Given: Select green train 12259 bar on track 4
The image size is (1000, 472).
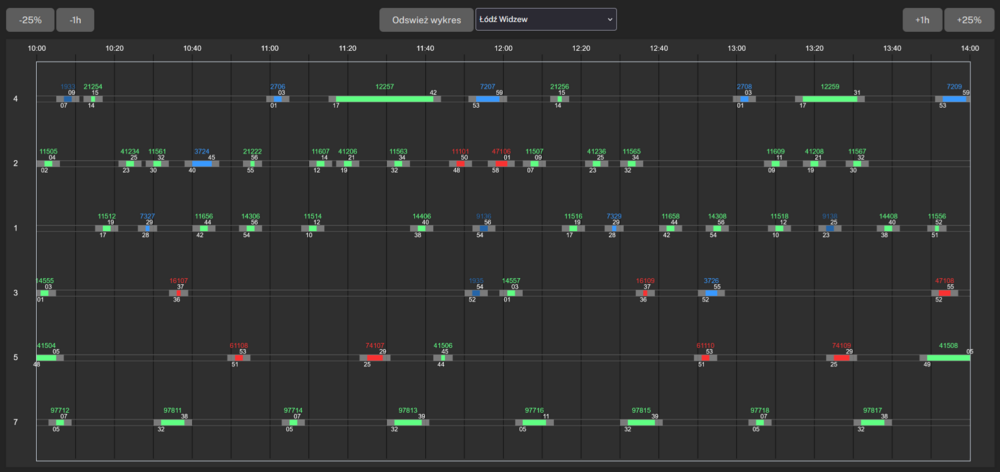Looking at the screenshot, I should 830,99.
